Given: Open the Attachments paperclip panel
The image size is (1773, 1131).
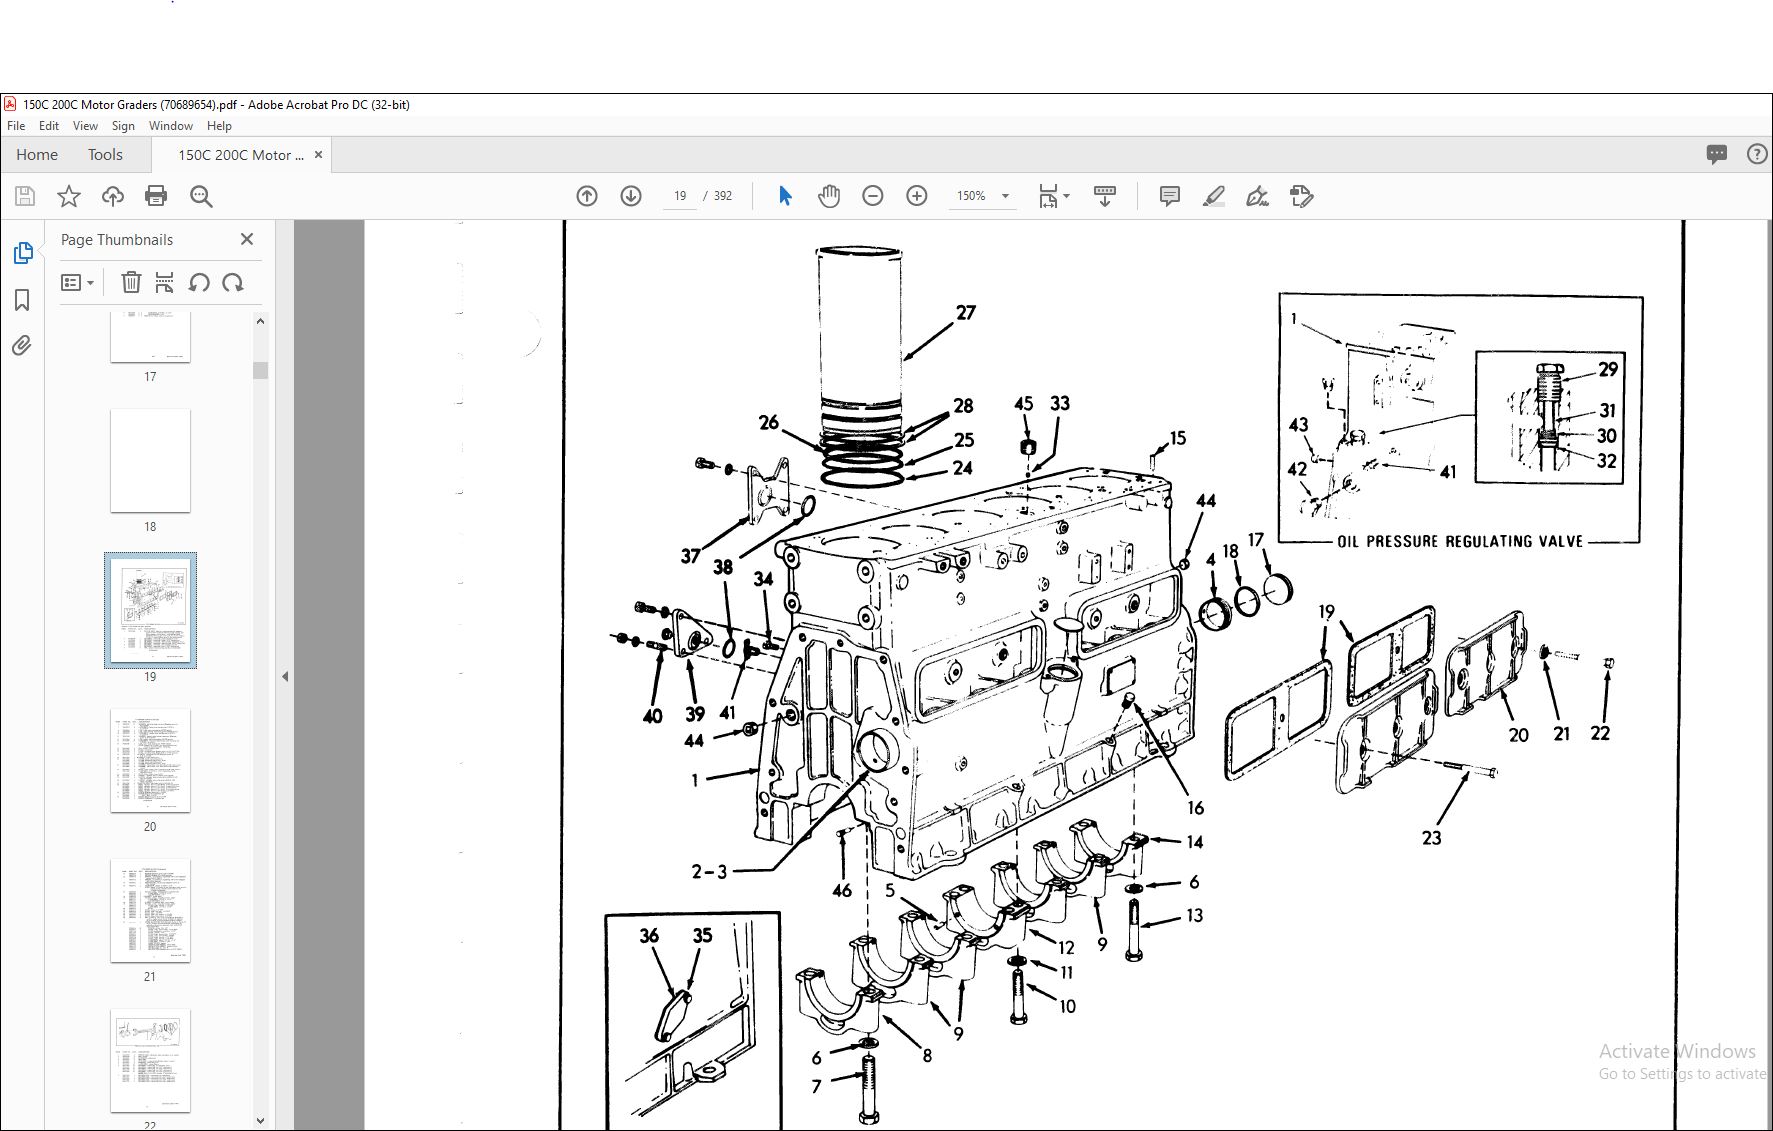Looking at the screenshot, I should coord(22,346).
